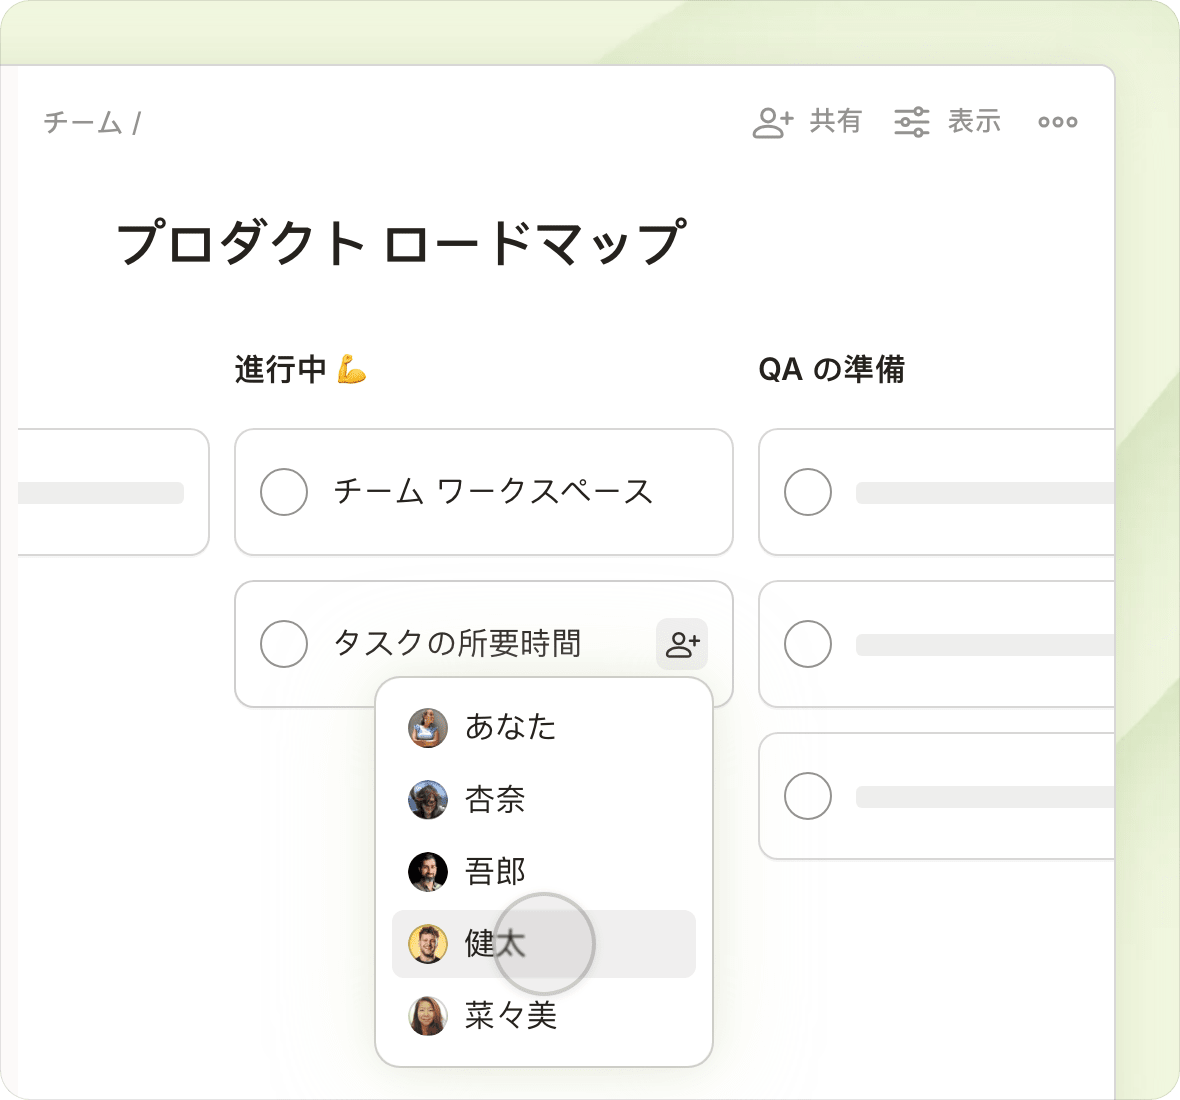Click 菜々美's avatar picture
The width and height of the screenshot is (1180, 1100).
click(428, 1016)
